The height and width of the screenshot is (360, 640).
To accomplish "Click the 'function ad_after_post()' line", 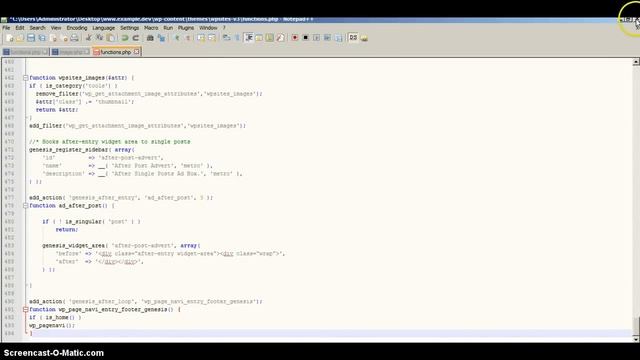I will [71, 206].
